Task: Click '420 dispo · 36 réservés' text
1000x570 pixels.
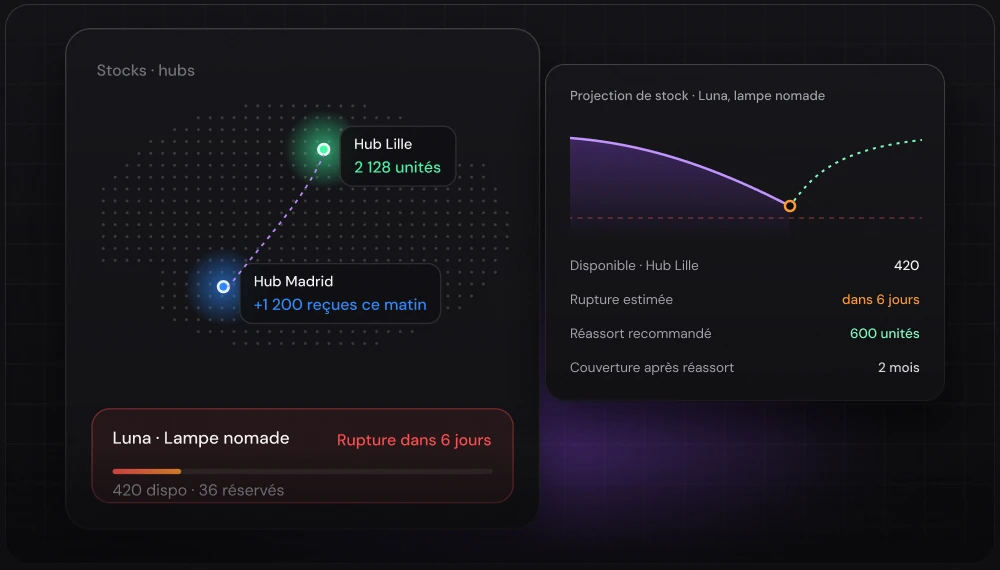Action: 198,490
